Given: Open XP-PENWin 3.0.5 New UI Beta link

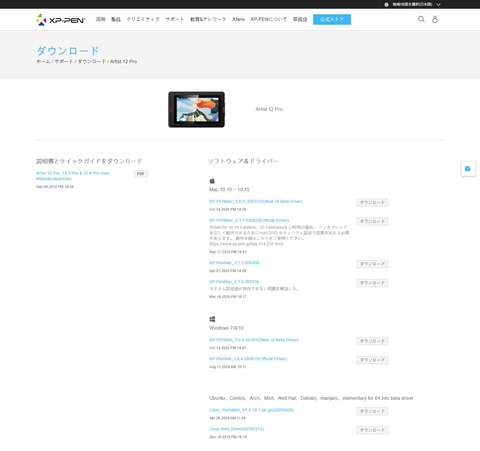Looking at the screenshot, I should 254,340.
